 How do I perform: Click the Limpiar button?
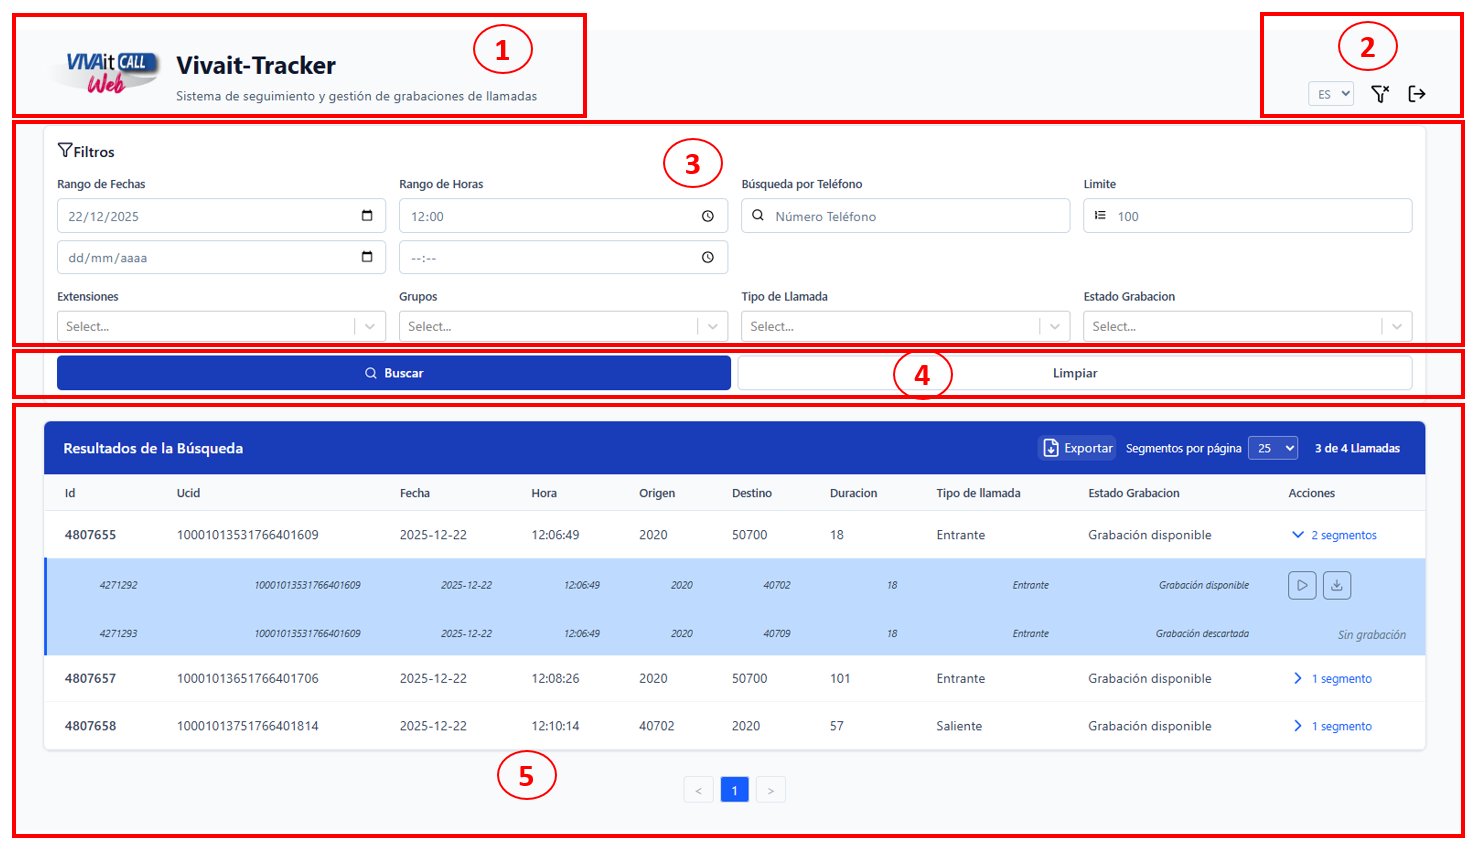click(1074, 373)
